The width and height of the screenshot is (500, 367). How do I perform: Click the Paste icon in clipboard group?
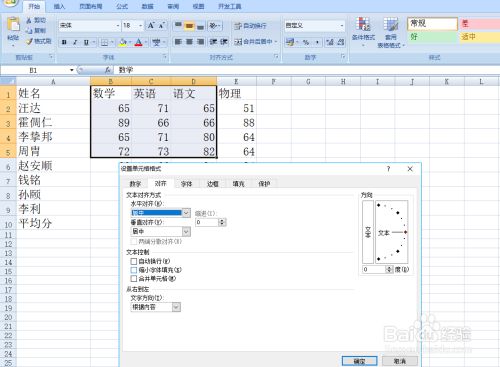click(13, 26)
